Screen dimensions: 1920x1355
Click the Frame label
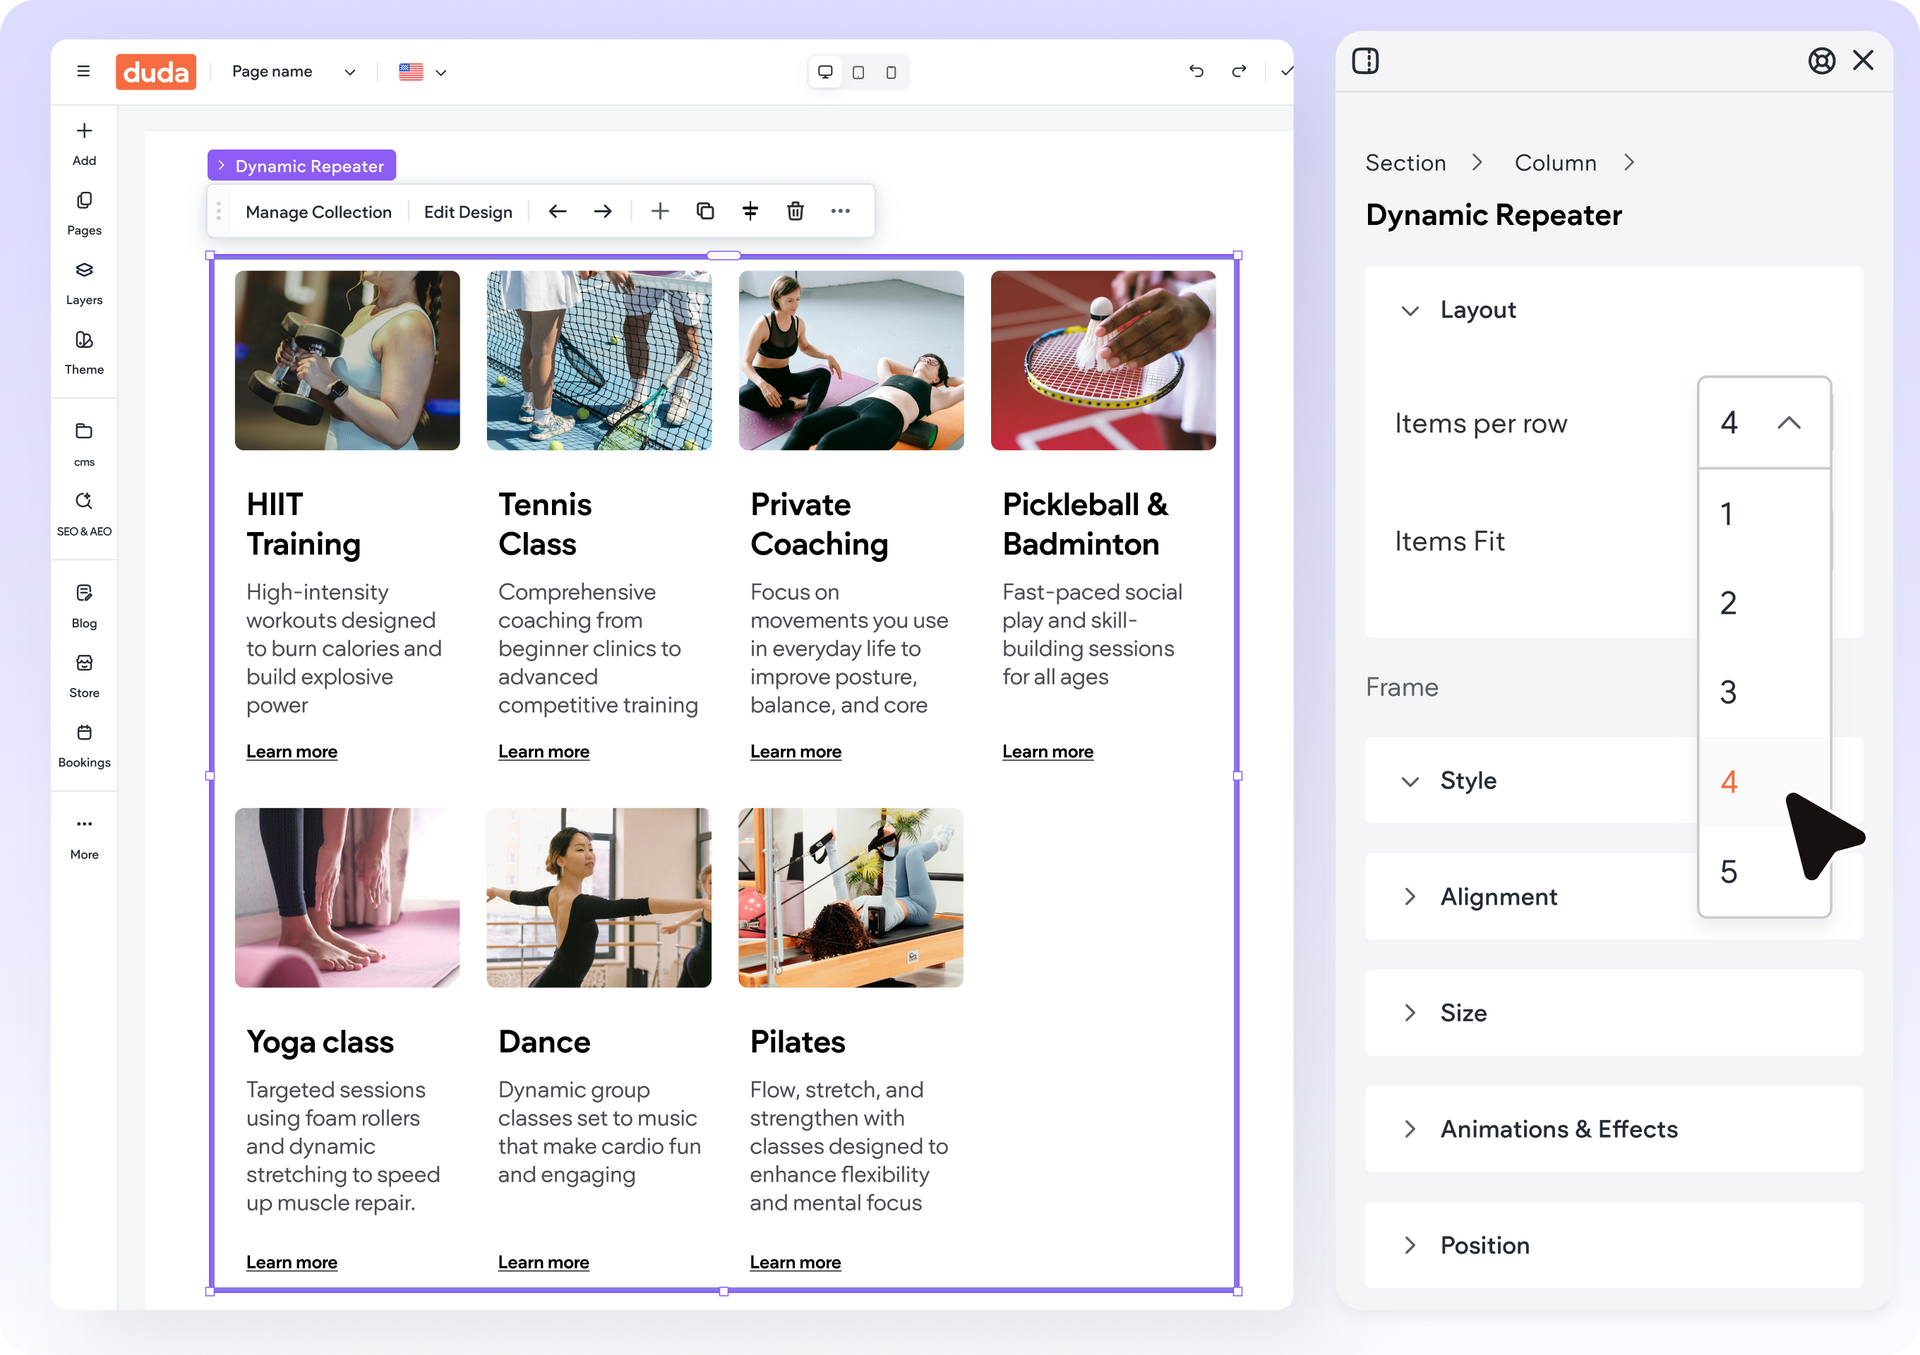tap(1402, 687)
